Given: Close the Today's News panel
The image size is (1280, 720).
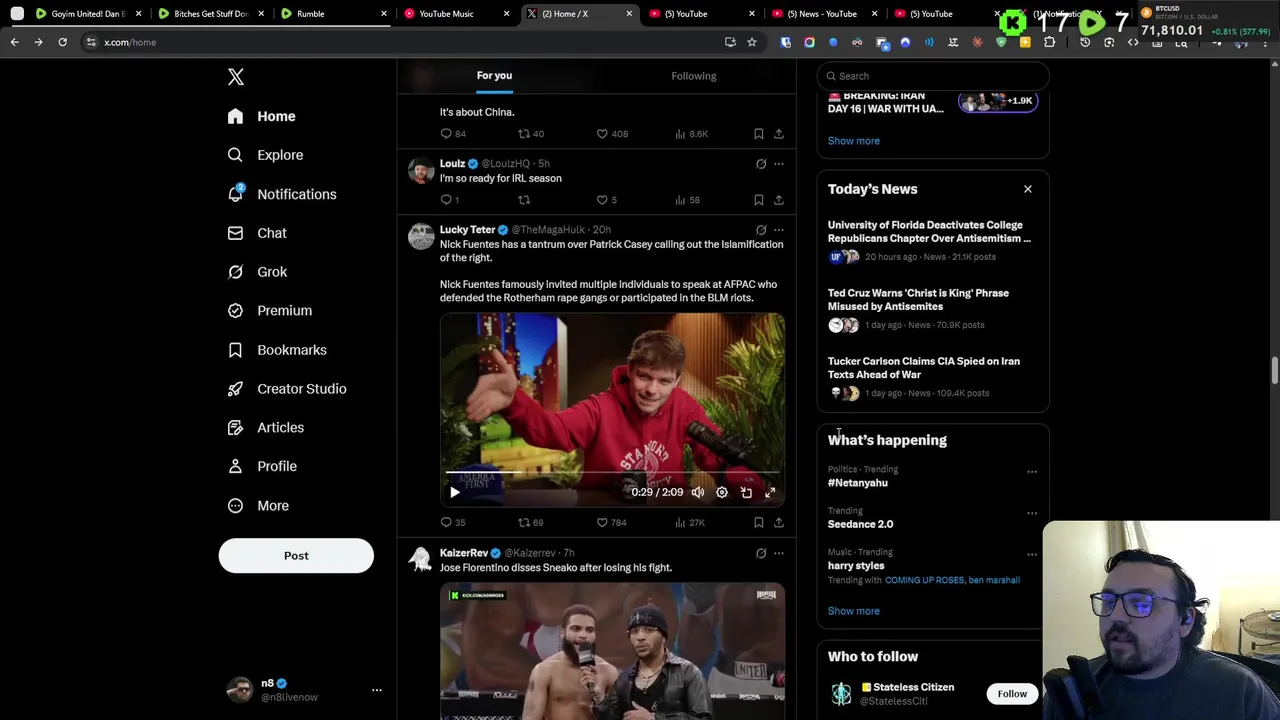Looking at the screenshot, I should click(1027, 189).
